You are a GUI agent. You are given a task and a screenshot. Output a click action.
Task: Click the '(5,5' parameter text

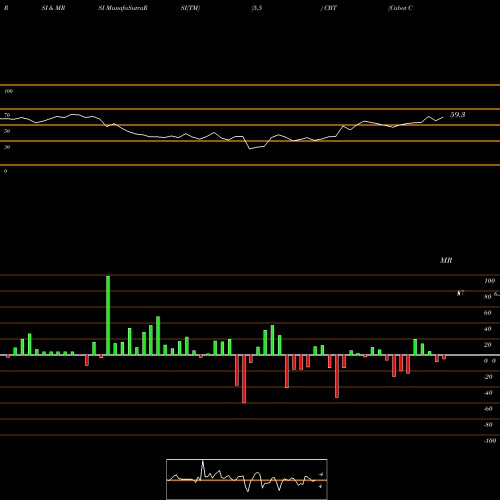[257, 8]
